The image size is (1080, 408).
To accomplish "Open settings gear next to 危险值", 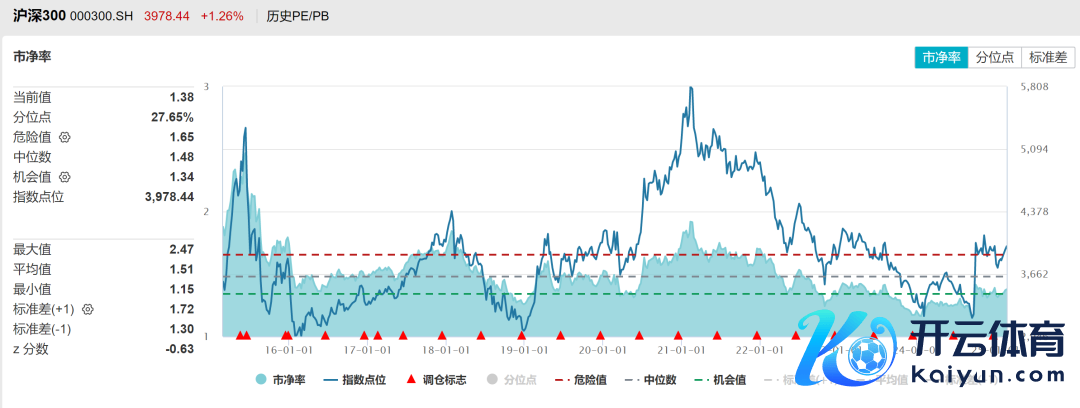I will 66,137.
